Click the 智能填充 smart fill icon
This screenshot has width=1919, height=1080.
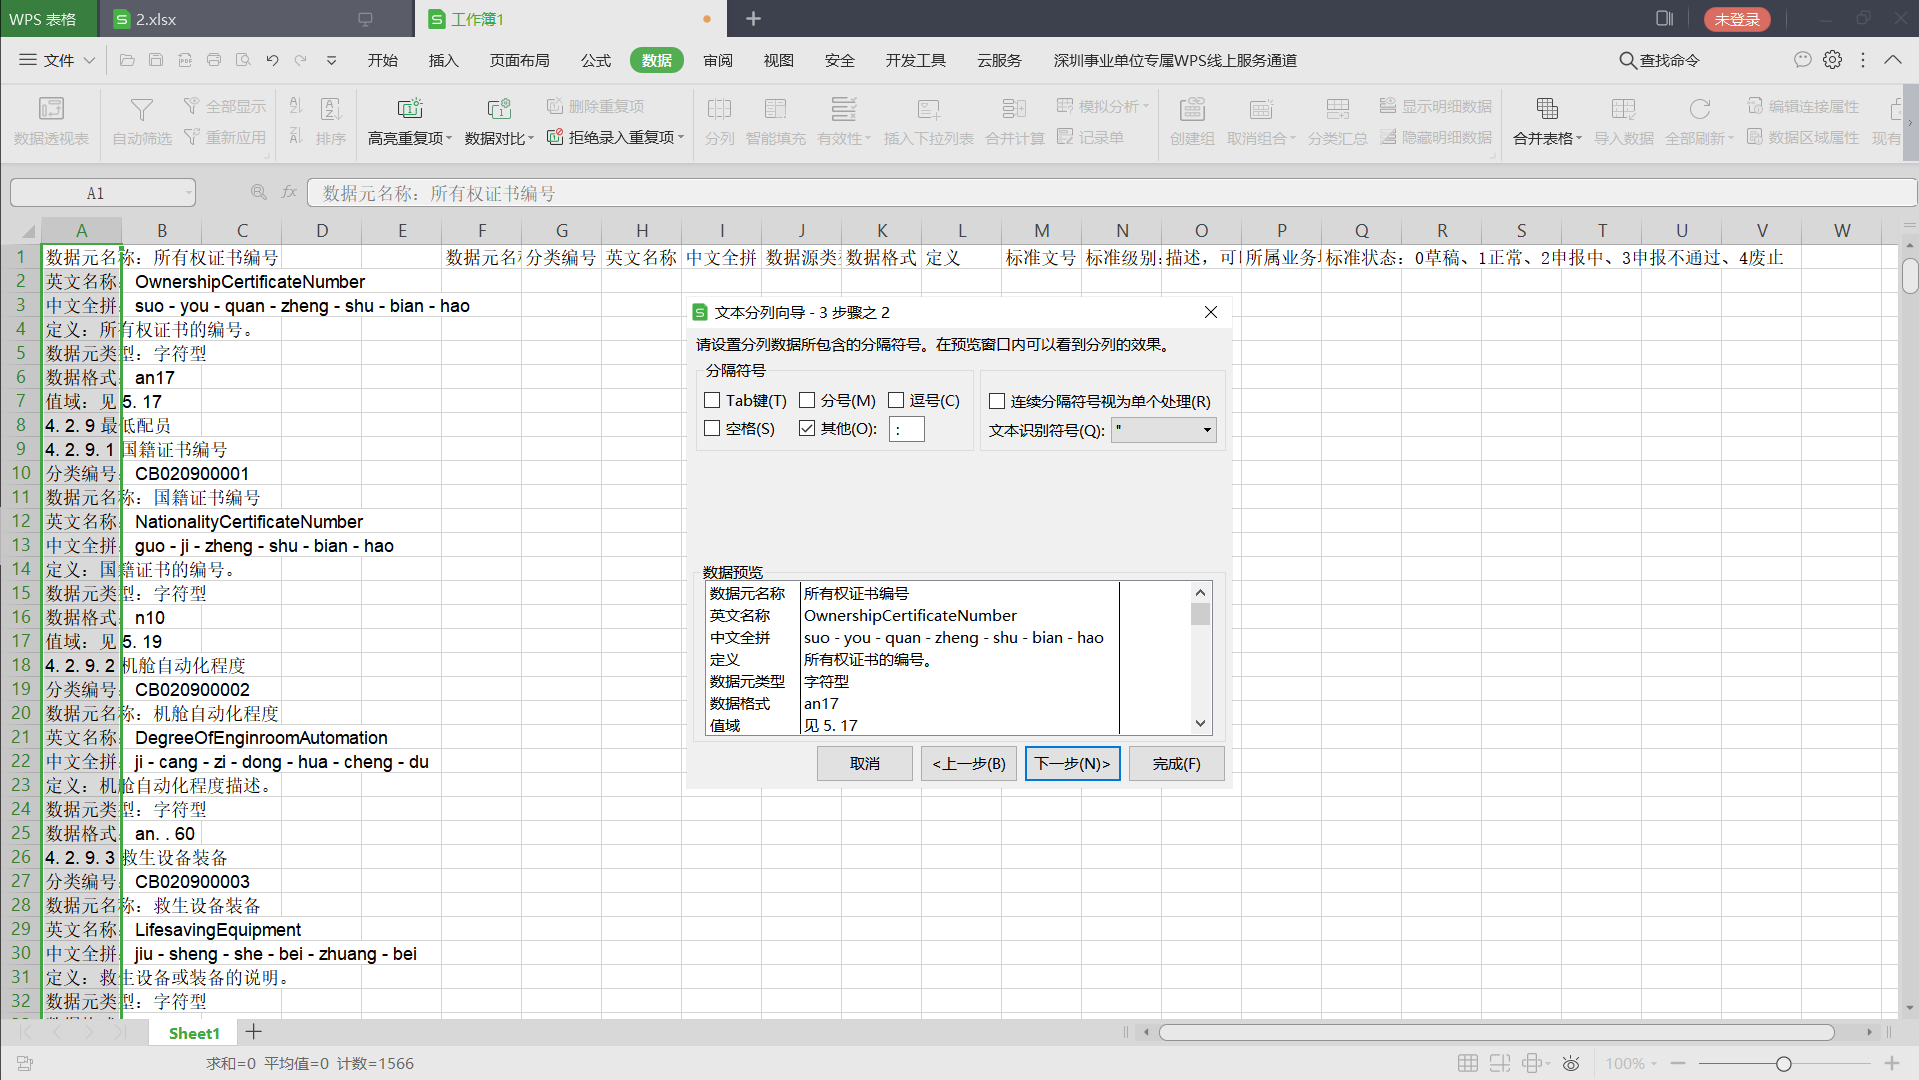pos(775,108)
